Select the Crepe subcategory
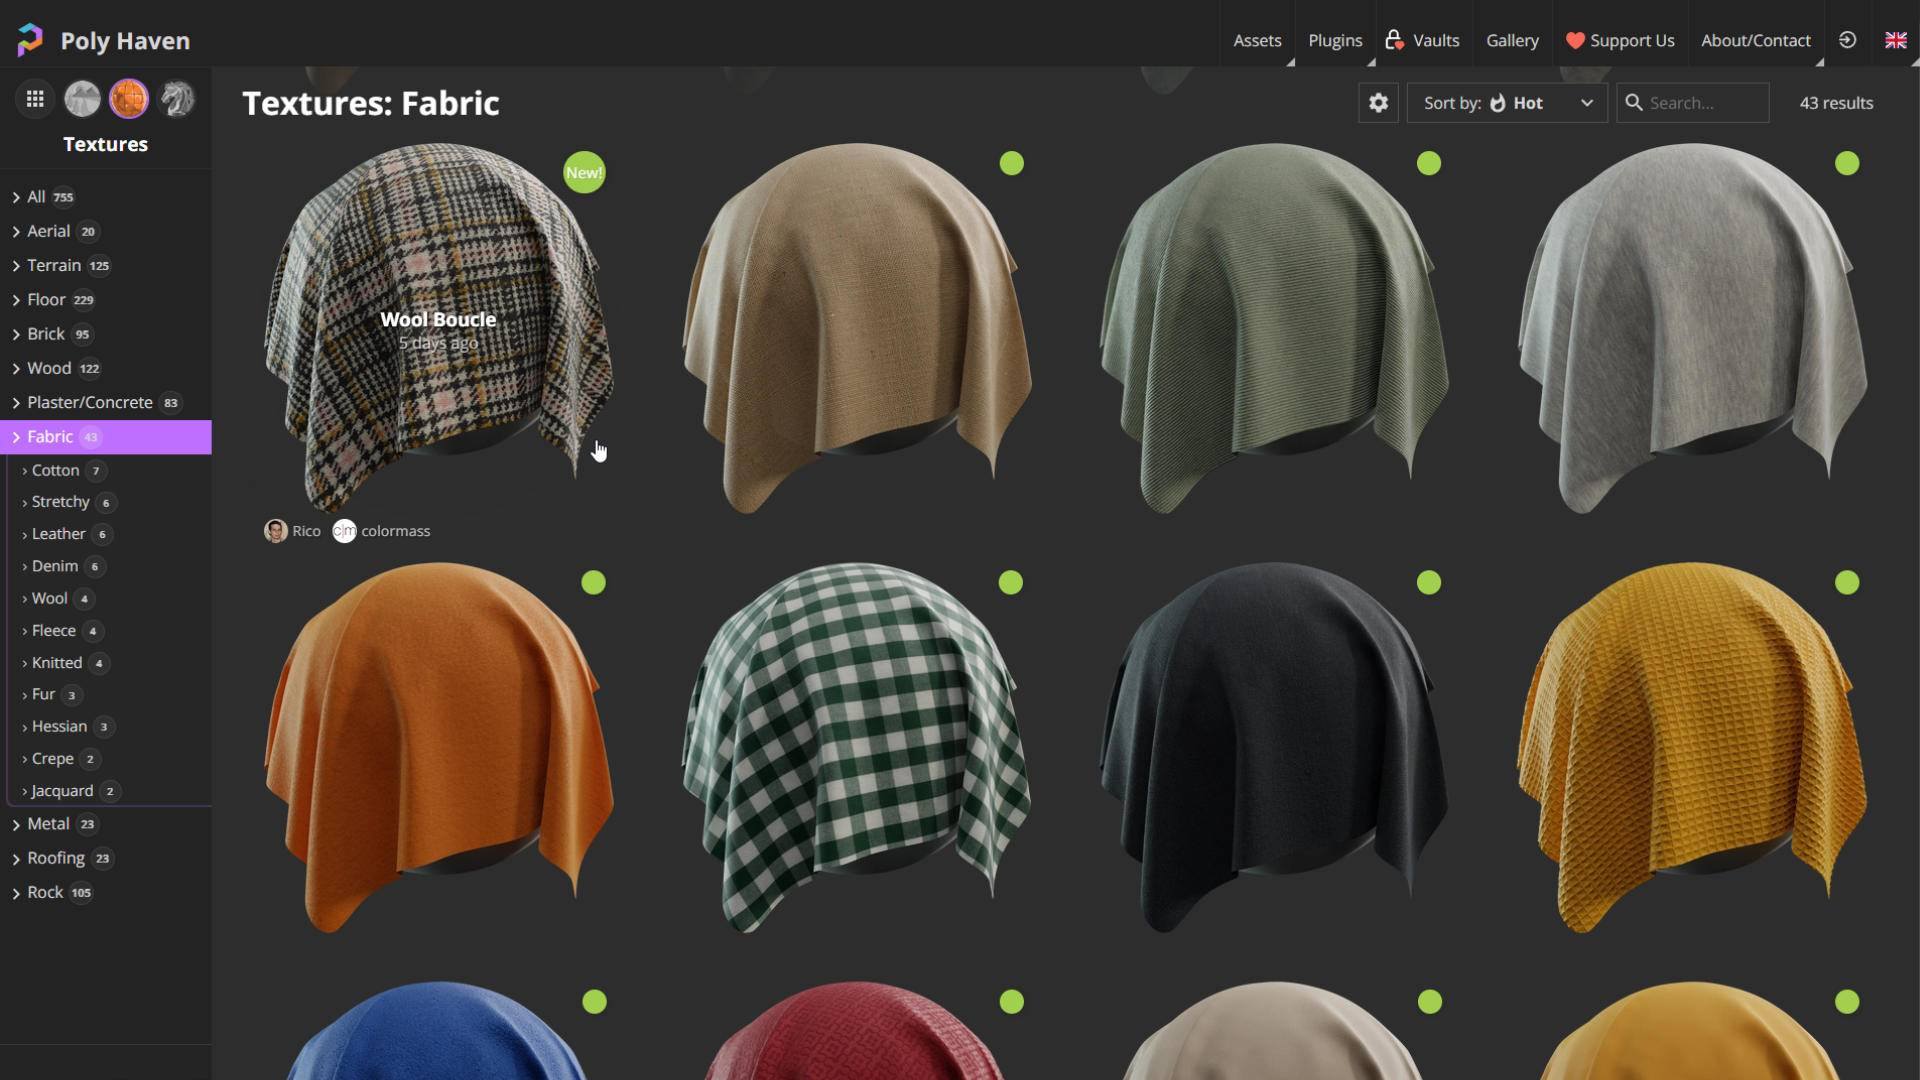This screenshot has height=1080, width=1920. (x=60, y=759)
